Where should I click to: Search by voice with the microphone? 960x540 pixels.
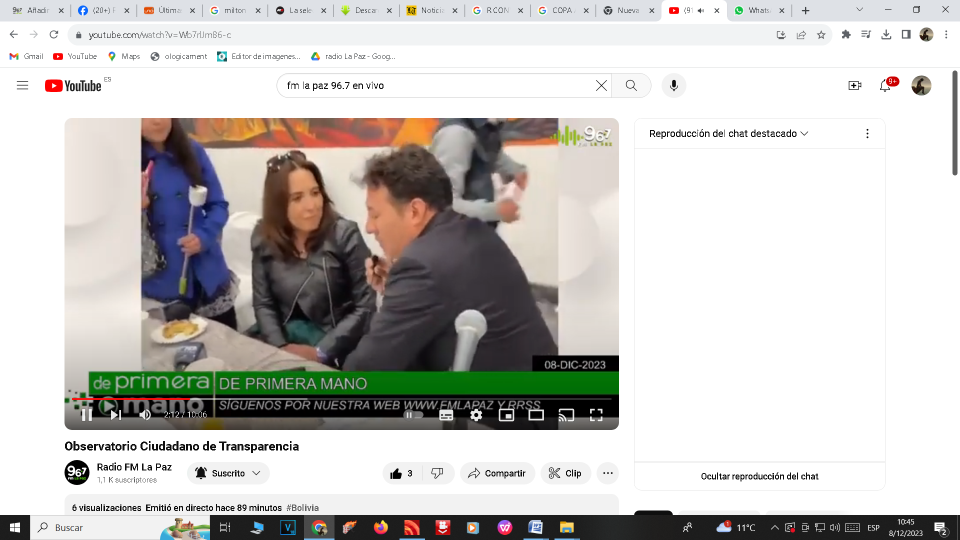coord(673,86)
